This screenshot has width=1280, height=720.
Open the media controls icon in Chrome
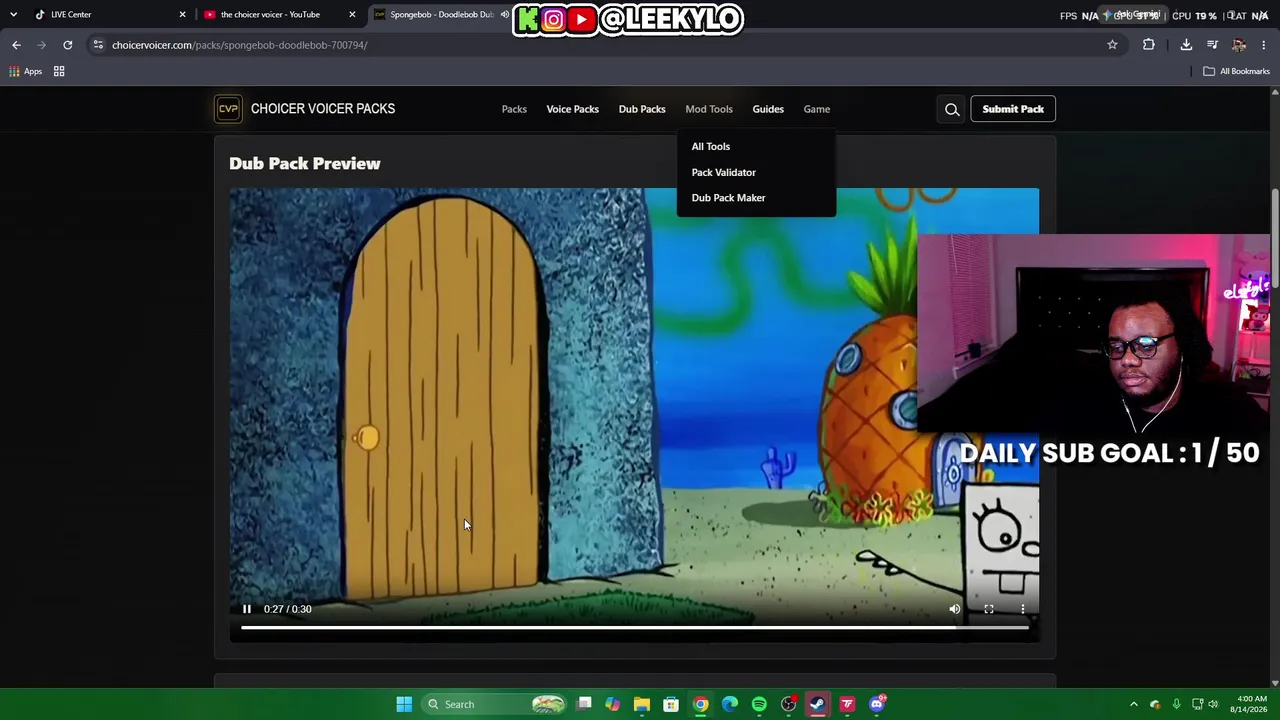tap(1212, 45)
